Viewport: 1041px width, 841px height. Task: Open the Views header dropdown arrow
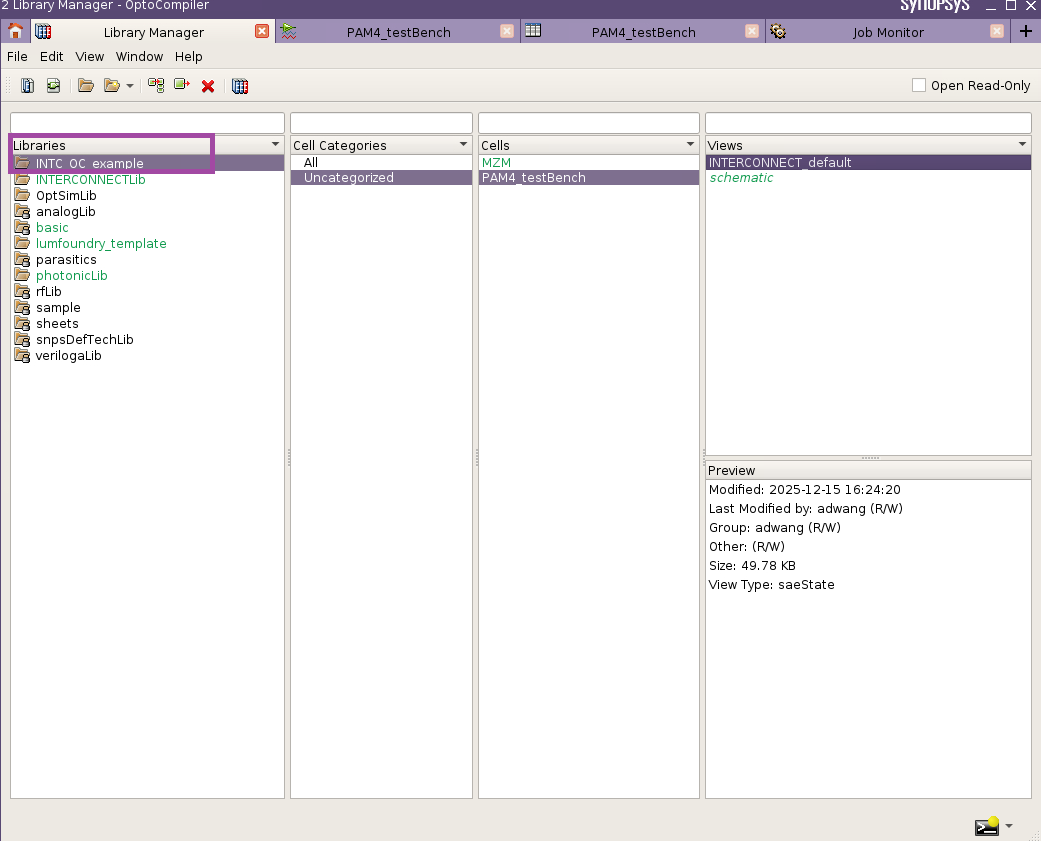(1022, 144)
